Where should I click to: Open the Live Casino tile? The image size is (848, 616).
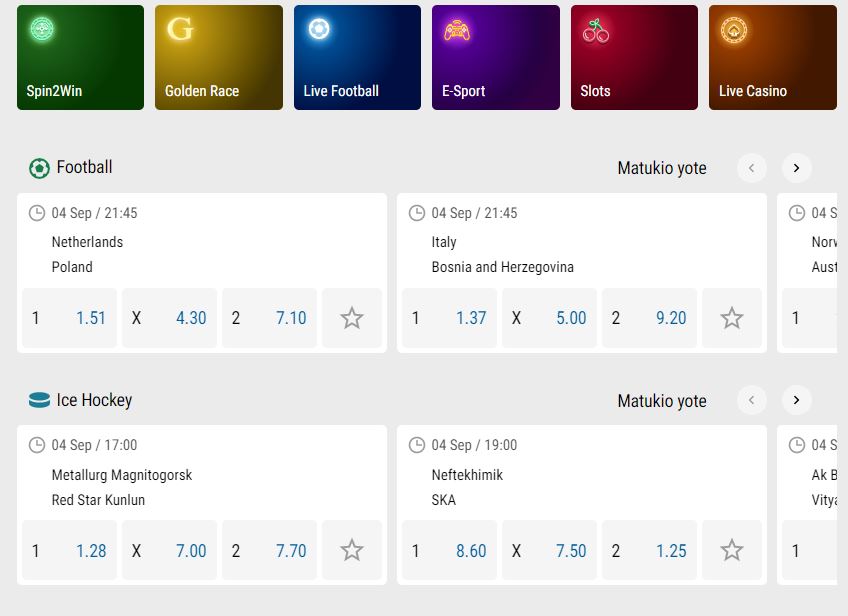click(x=773, y=57)
